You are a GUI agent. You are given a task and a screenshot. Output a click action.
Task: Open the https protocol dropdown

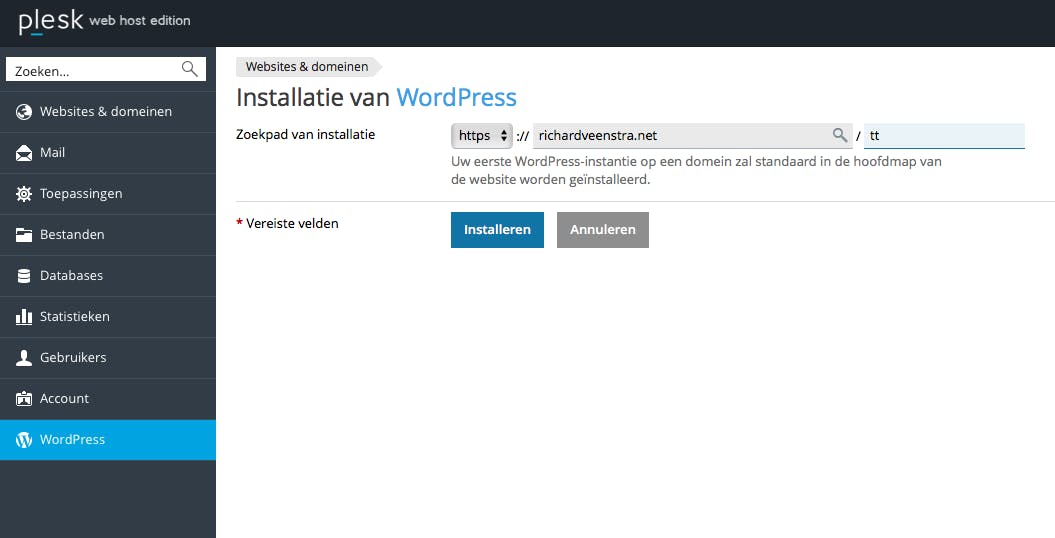coord(482,135)
